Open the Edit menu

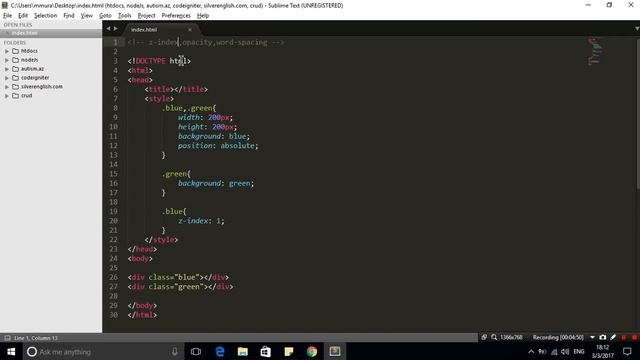[23, 16]
